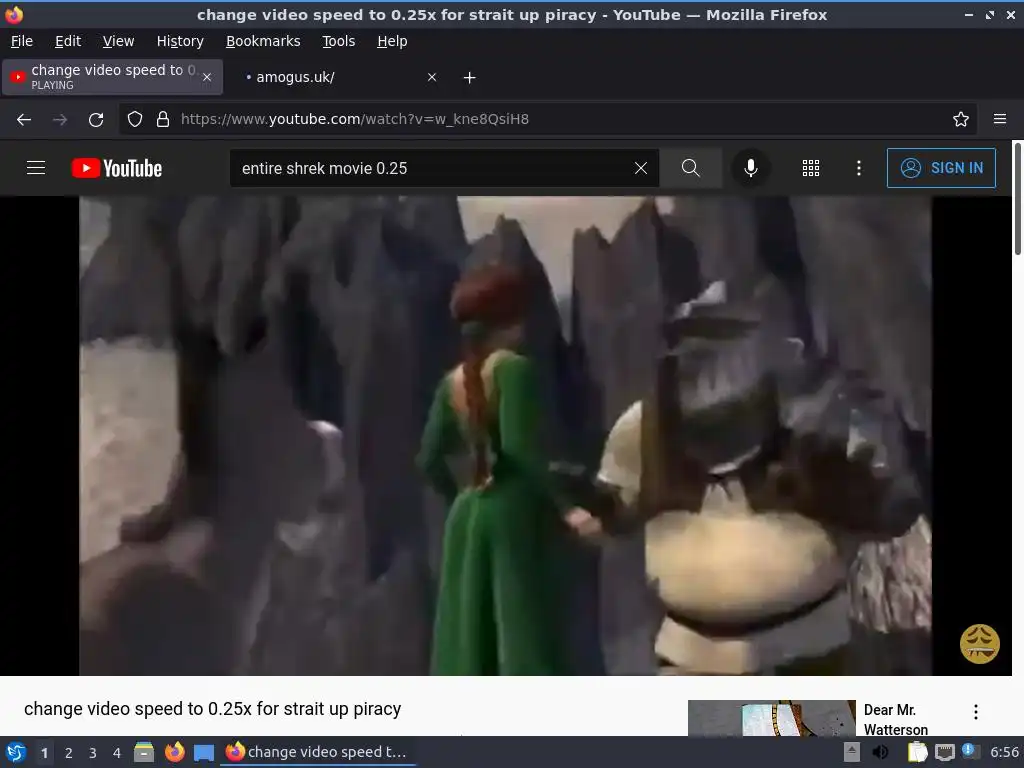Screen dimensions: 1024x768
Task: Run search with the magnifier button
Action: (x=690, y=168)
